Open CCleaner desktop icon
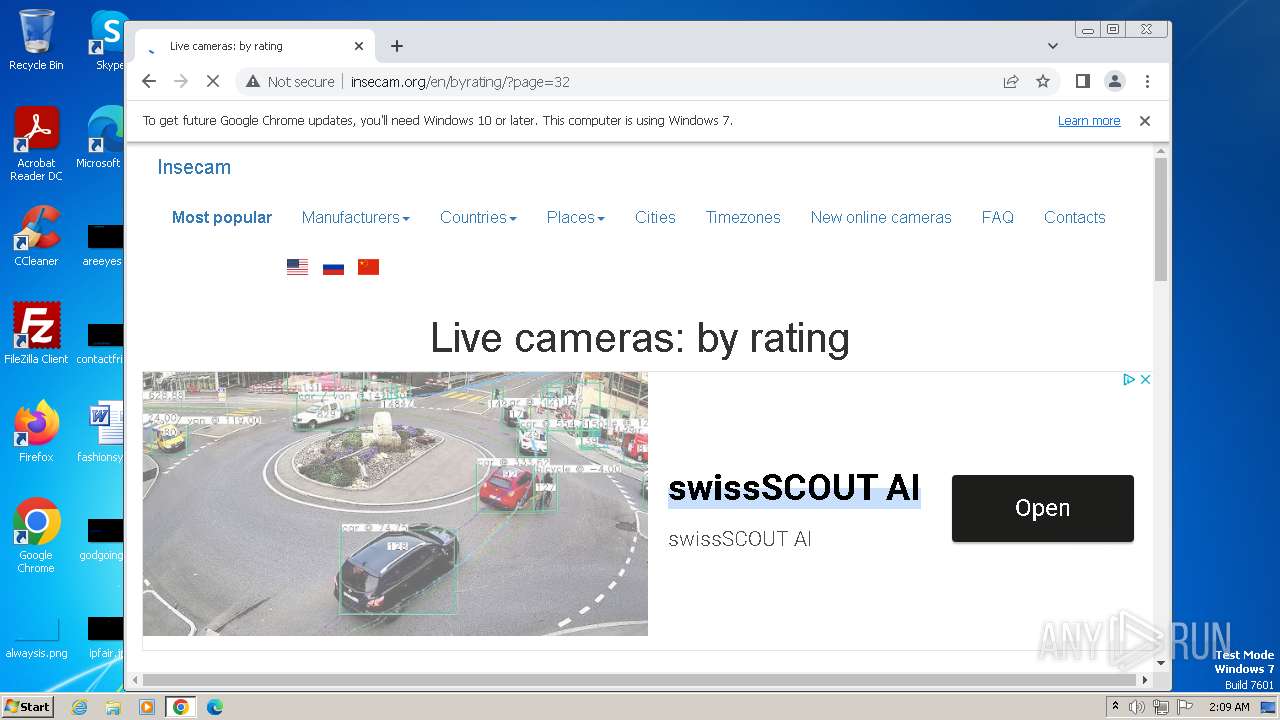The height and width of the screenshot is (720, 1280). coord(36,236)
